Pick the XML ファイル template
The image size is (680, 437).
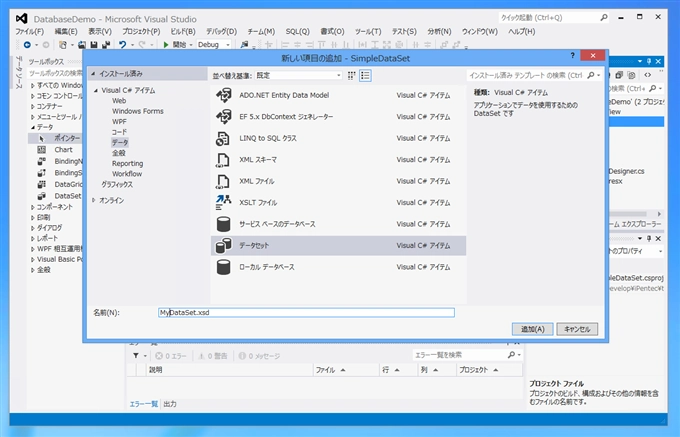click(338, 181)
